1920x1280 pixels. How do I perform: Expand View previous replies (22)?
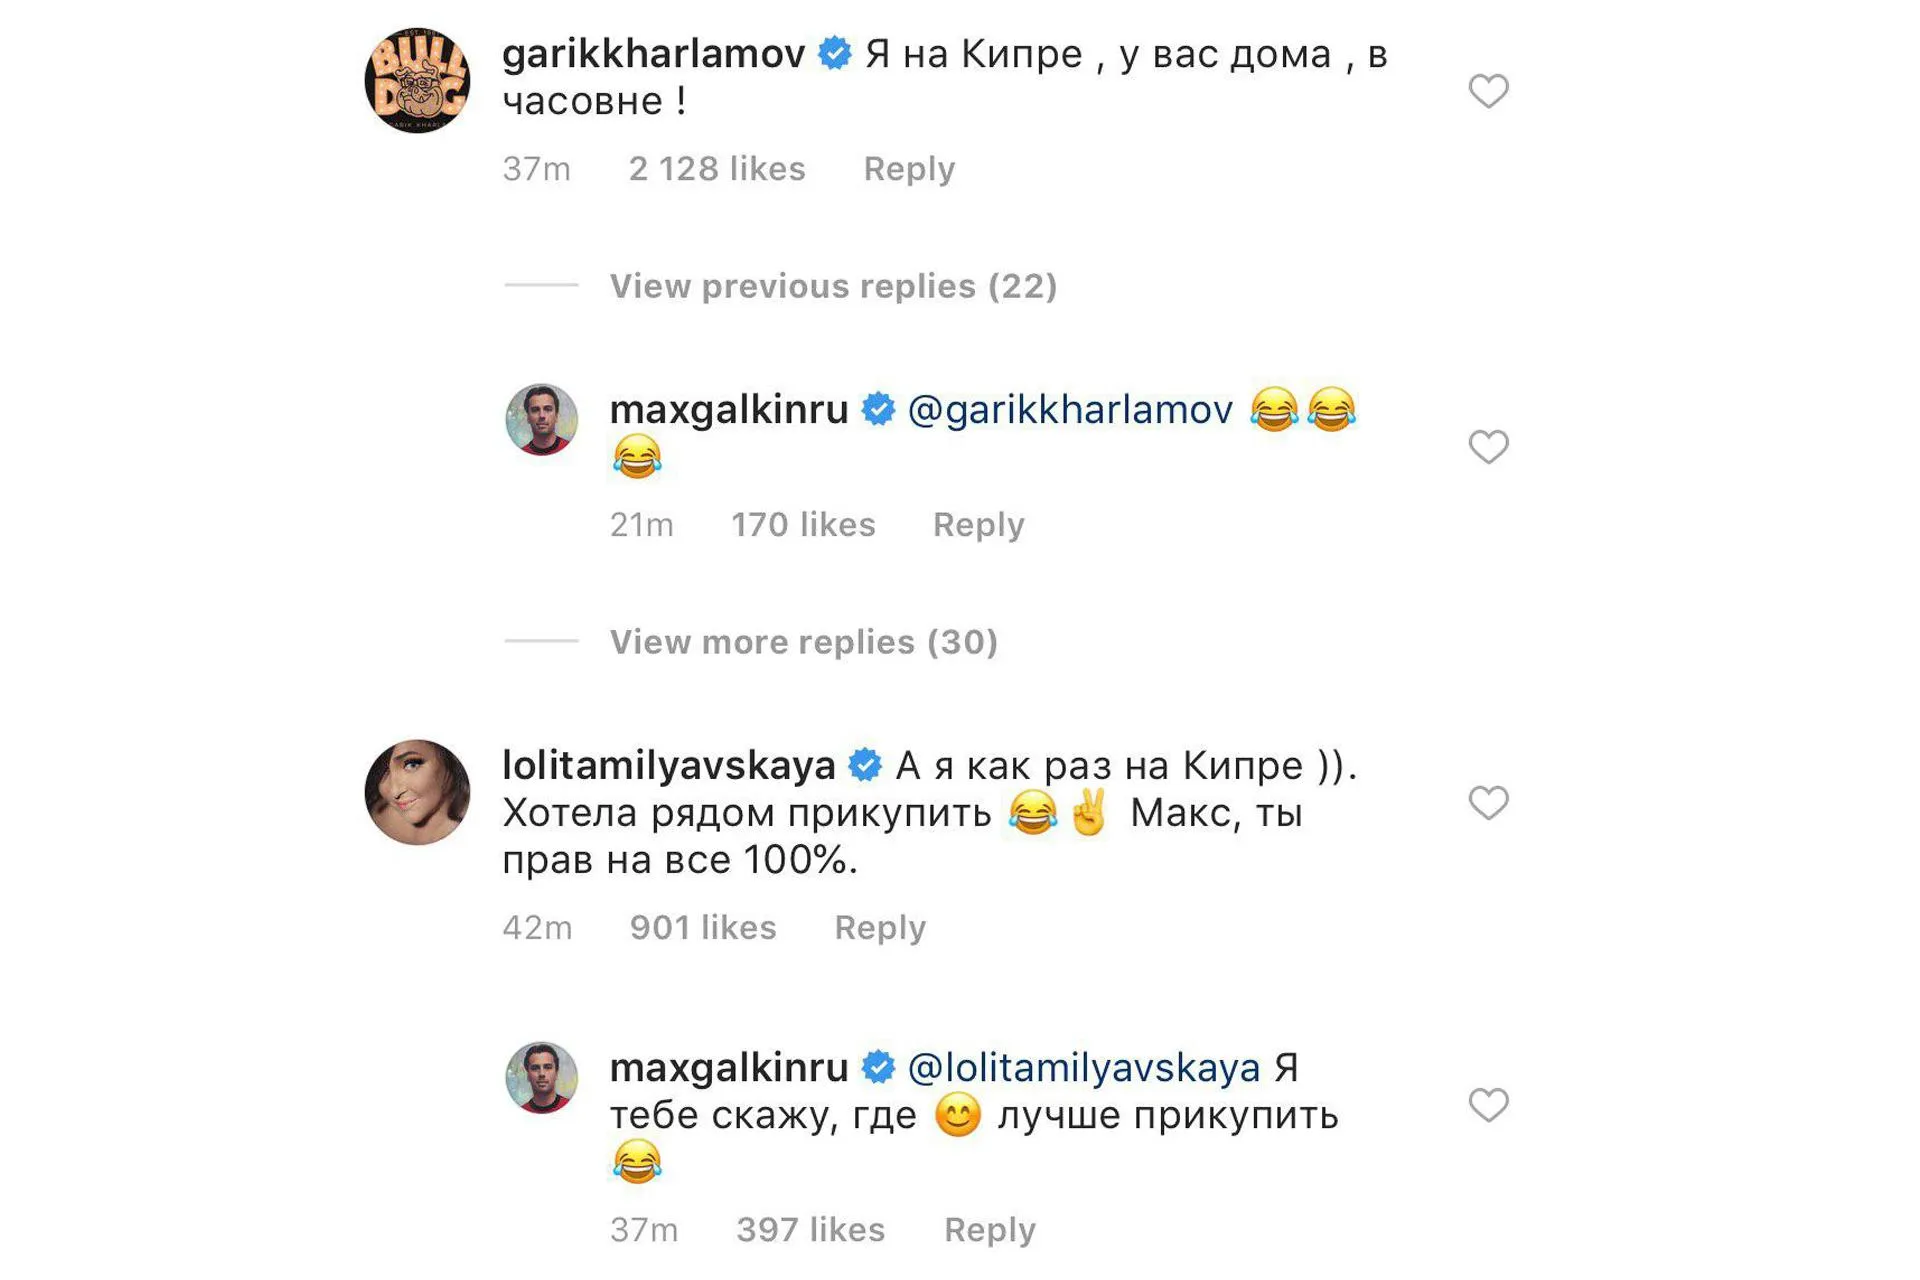(x=833, y=286)
